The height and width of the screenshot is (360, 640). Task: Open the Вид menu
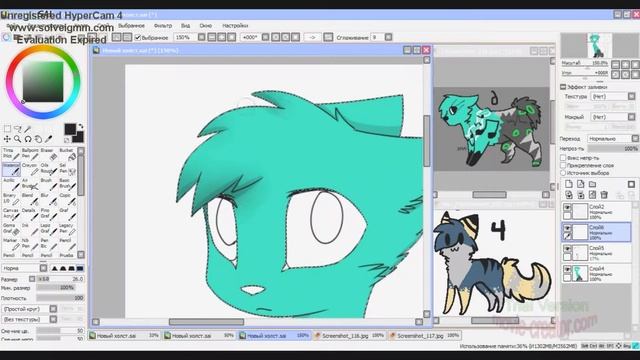pyautogui.click(x=185, y=26)
